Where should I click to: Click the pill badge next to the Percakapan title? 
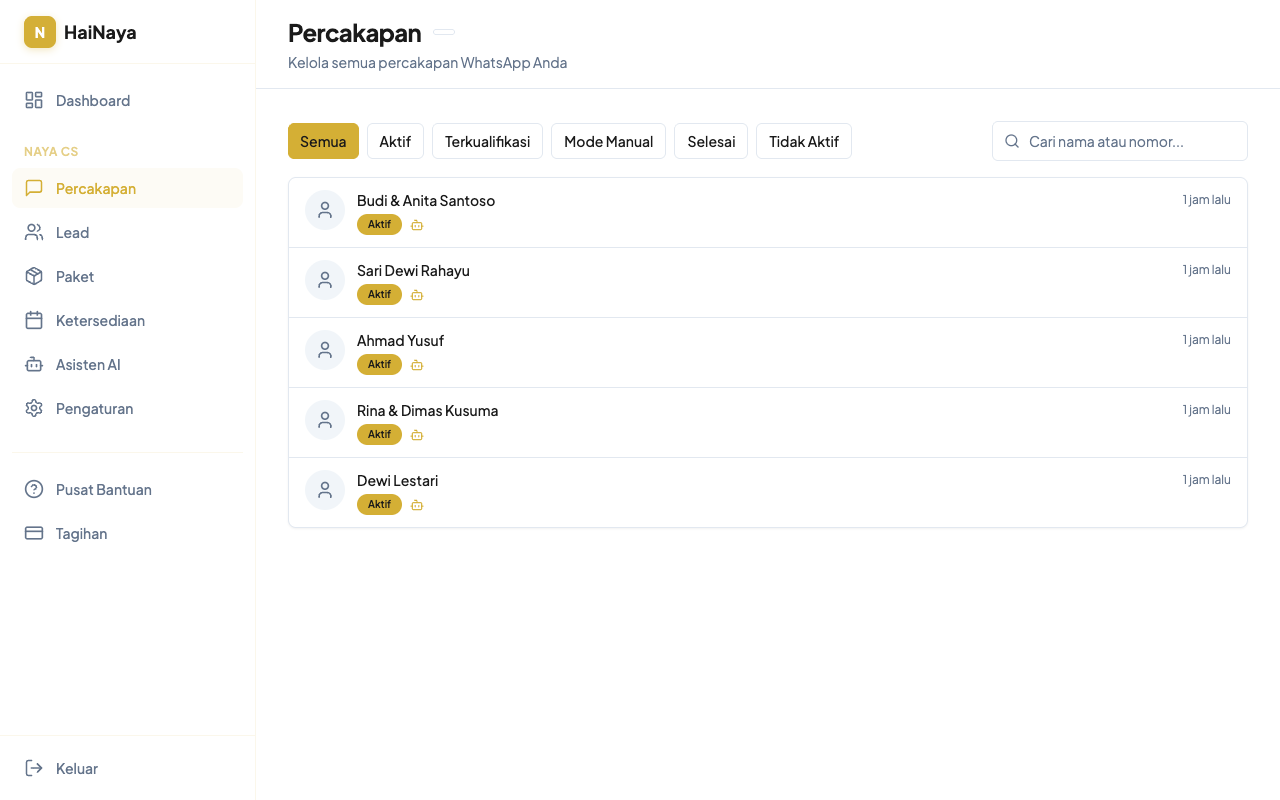point(443,32)
